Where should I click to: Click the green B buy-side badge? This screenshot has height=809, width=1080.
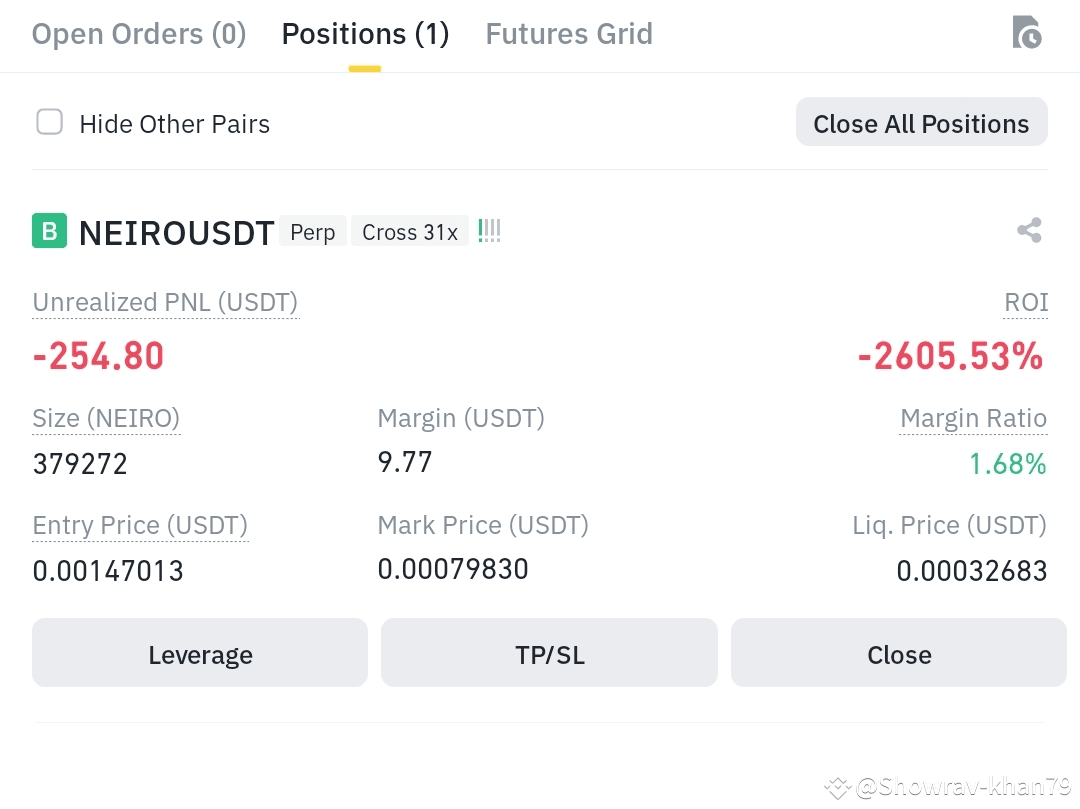50,231
